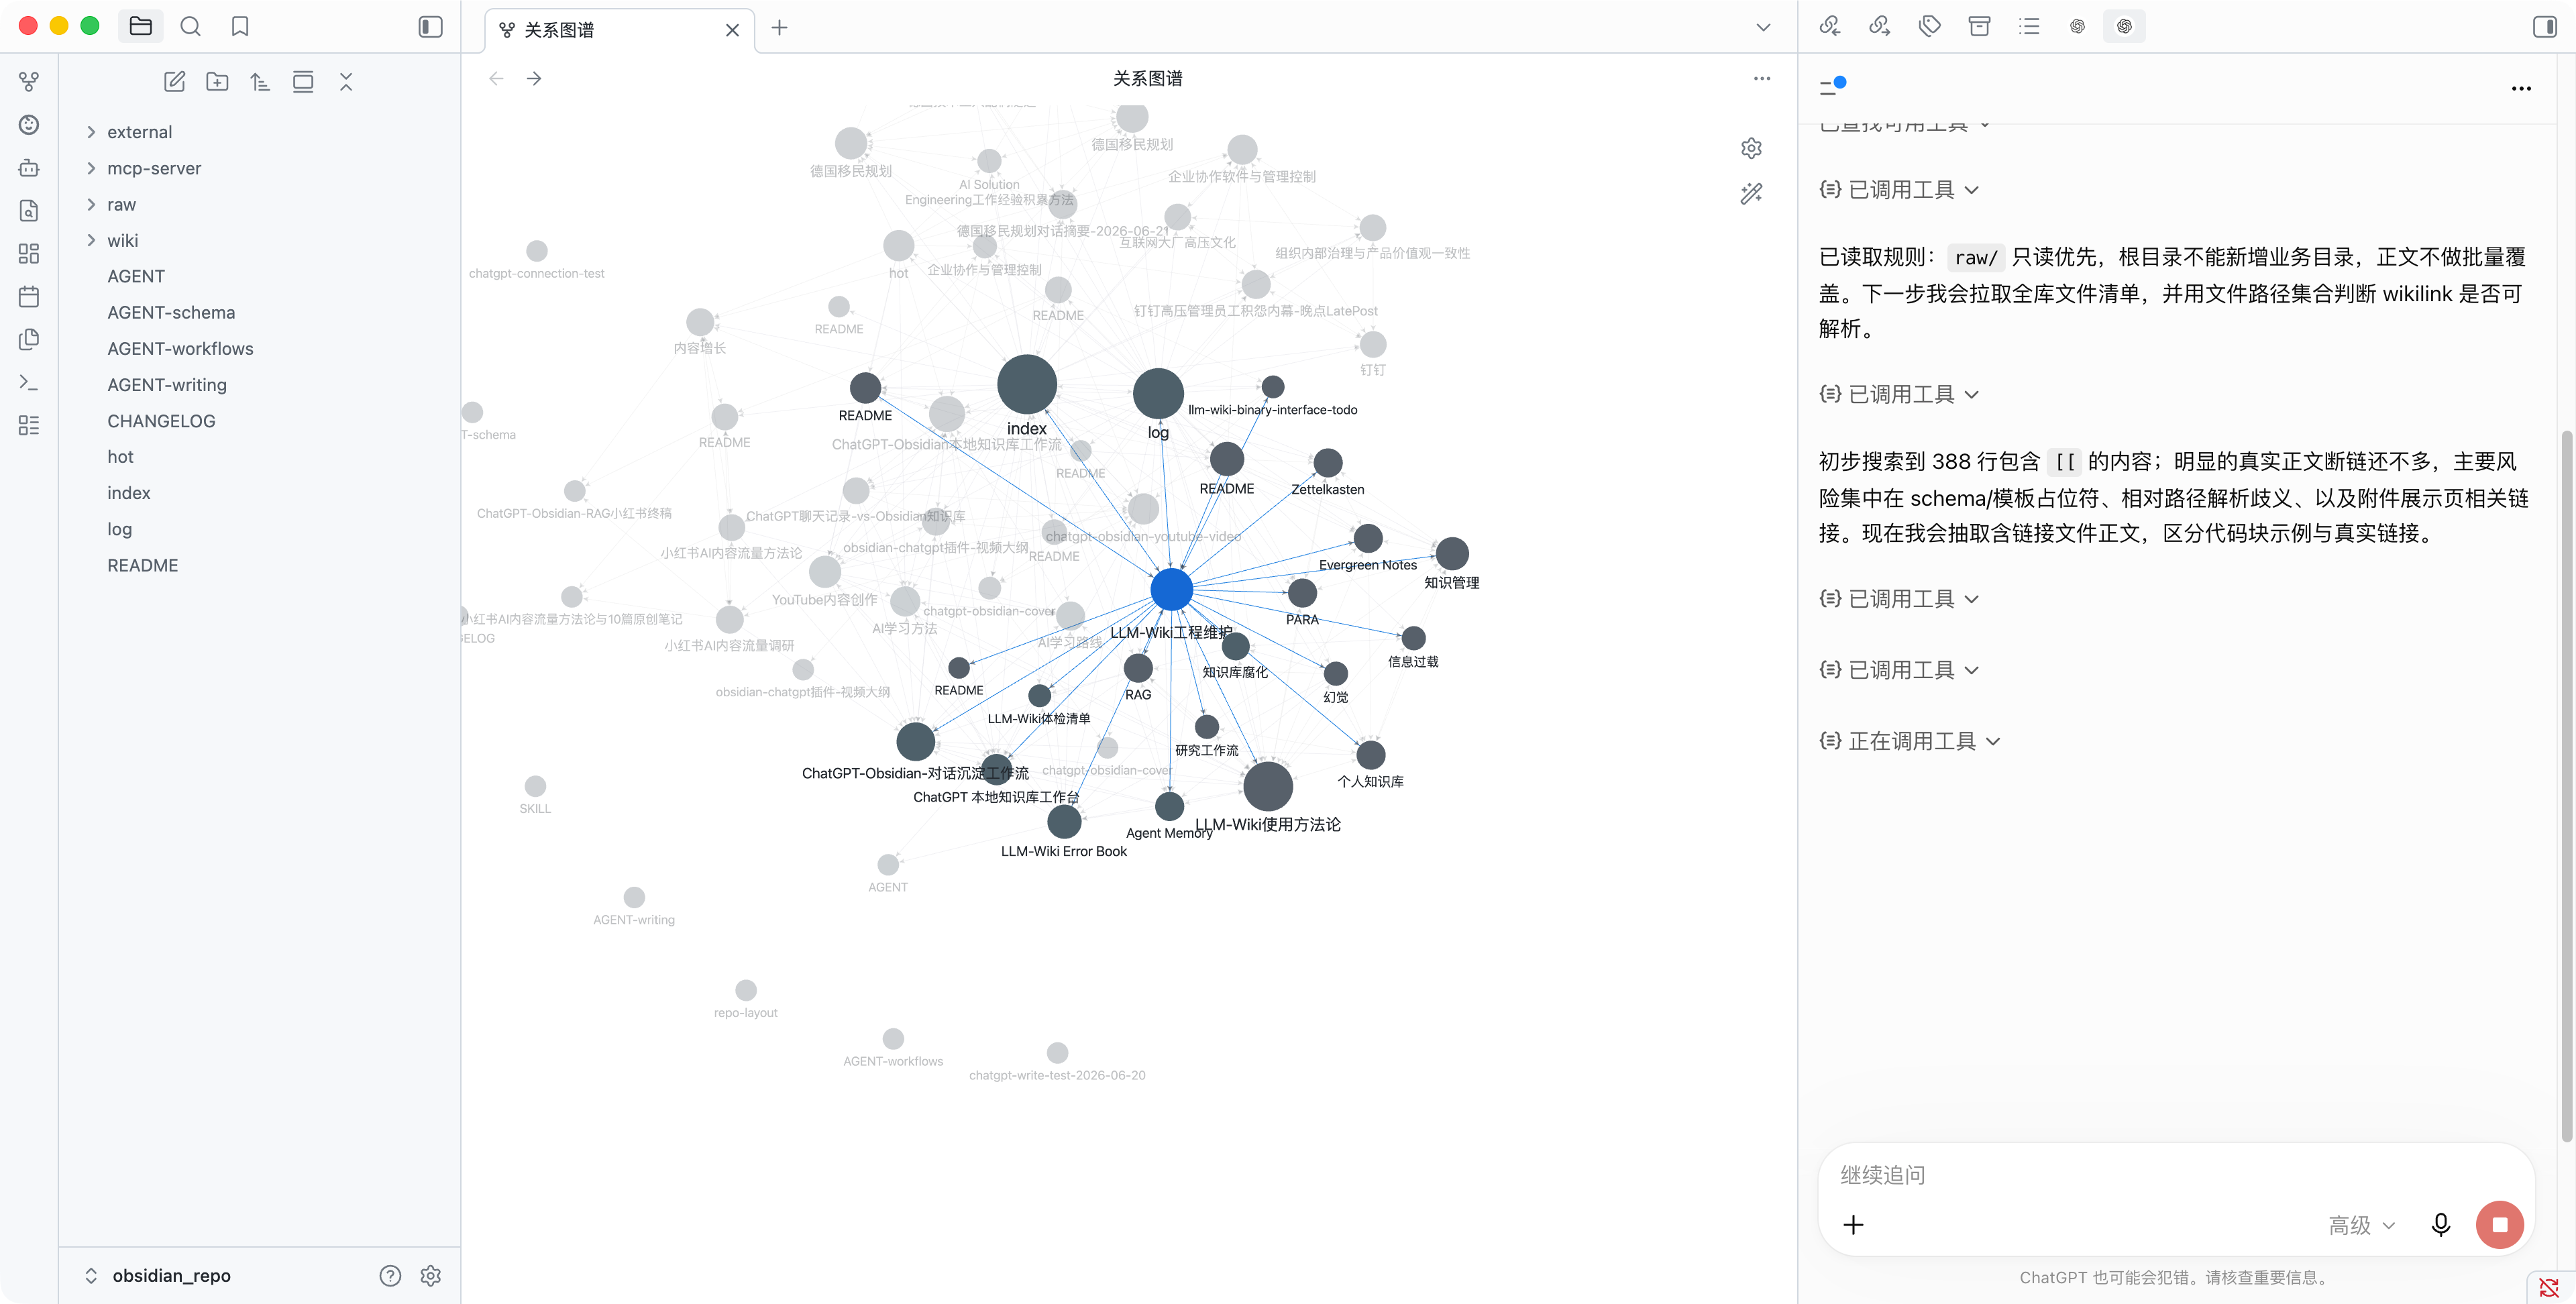The height and width of the screenshot is (1304, 2576).
Task: Open the file explorer folder icon
Action: click(x=140, y=27)
